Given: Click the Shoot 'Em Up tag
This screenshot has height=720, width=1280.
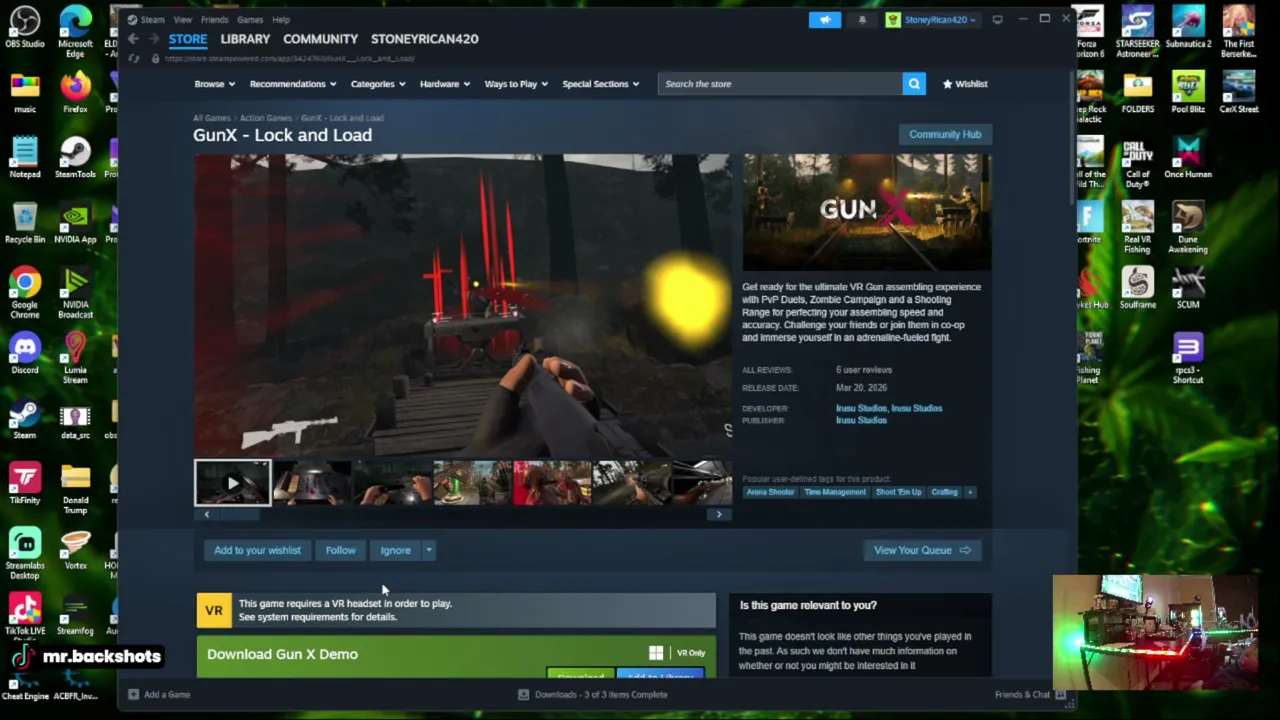Looking at the screenshot, I should click(898, 492).
